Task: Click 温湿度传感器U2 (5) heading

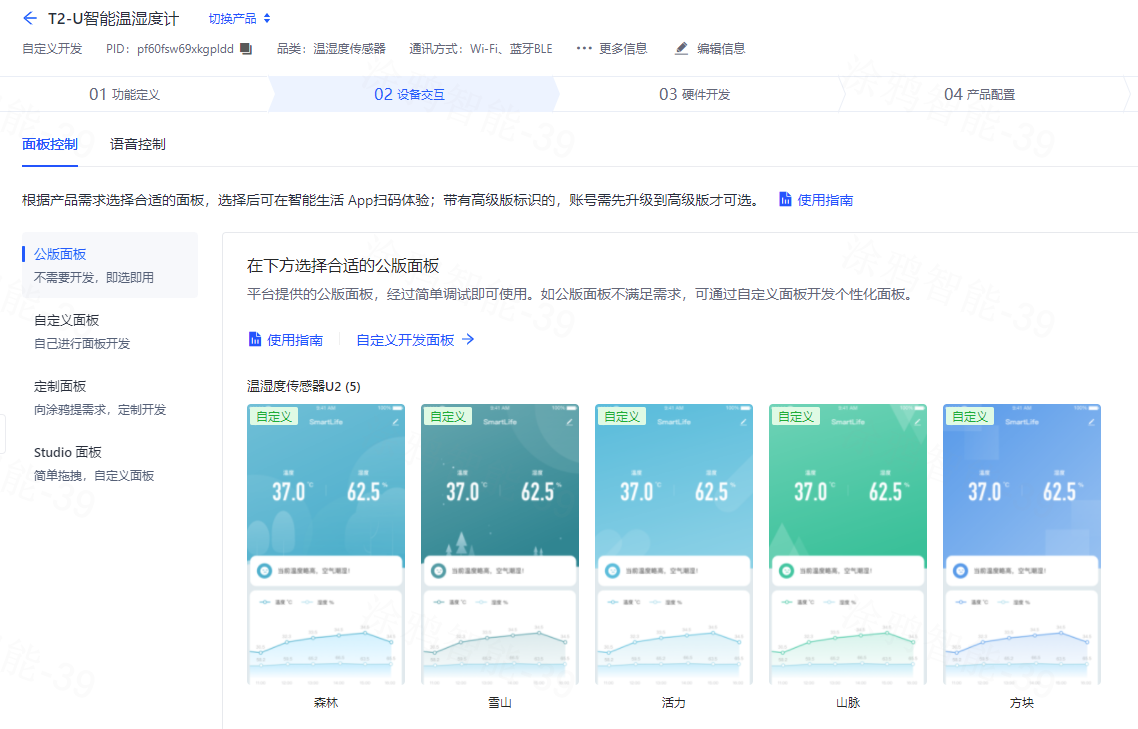Action: click(x=303, y=386)
